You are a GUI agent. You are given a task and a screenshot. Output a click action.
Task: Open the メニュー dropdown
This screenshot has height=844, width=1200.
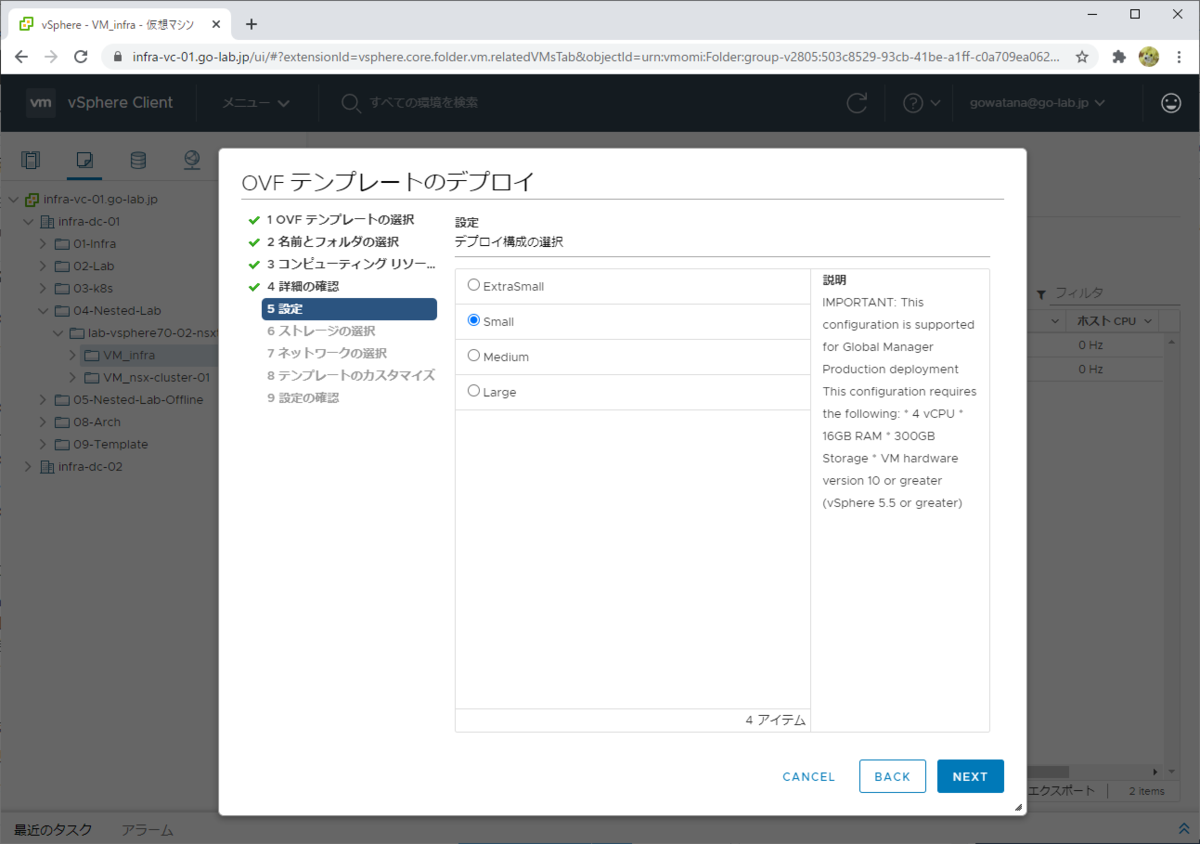click(256, 102)
